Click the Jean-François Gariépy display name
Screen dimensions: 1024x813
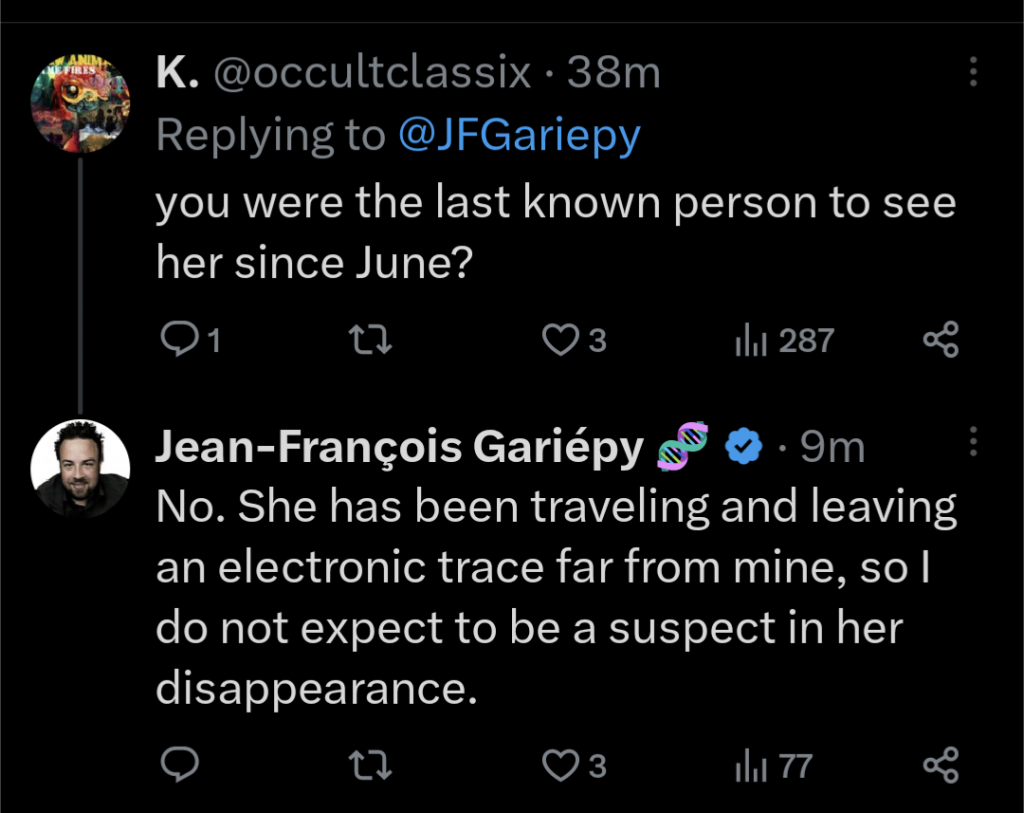tap(399, 449)
